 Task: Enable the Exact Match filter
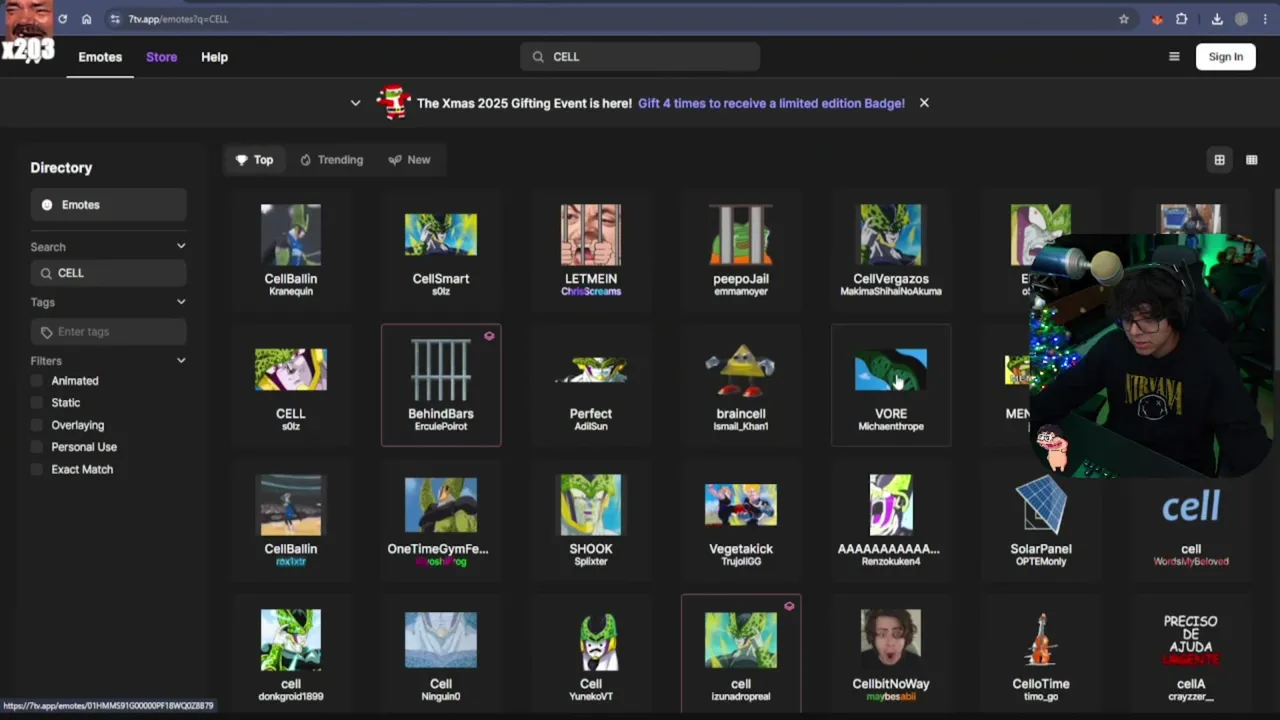[37, 469]
